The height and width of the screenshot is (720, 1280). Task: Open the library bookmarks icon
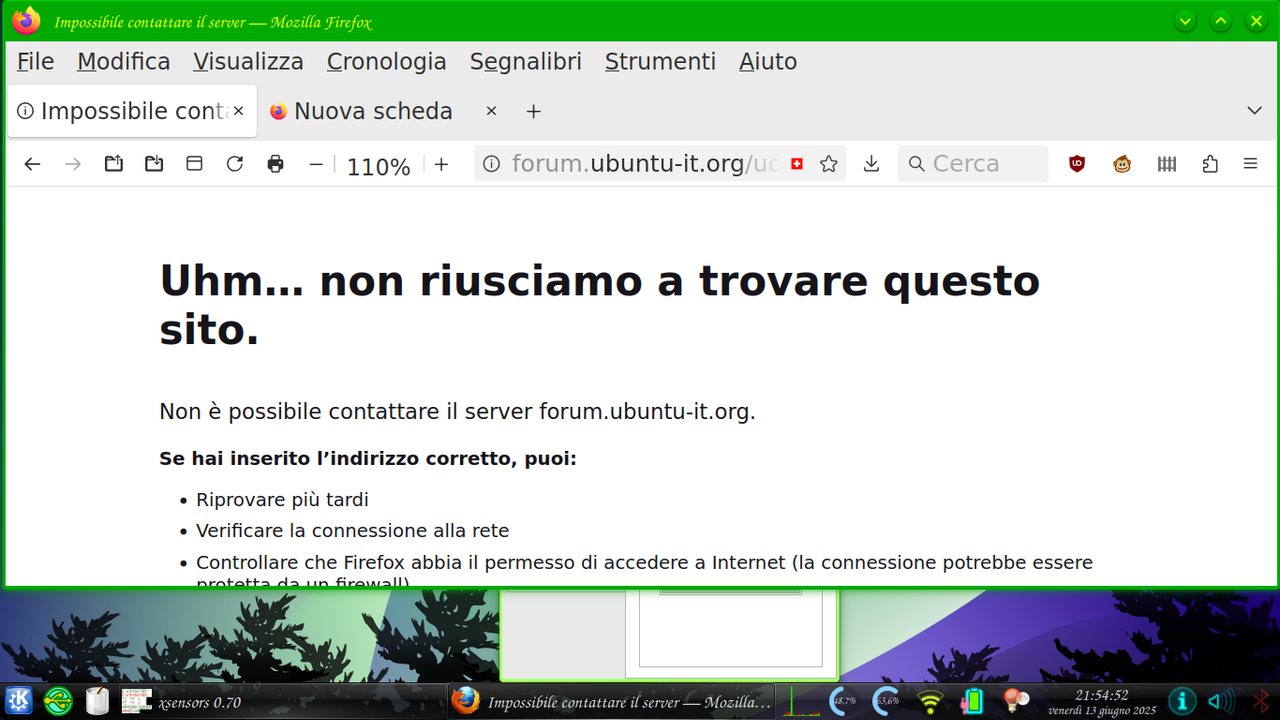[1167, 164]
